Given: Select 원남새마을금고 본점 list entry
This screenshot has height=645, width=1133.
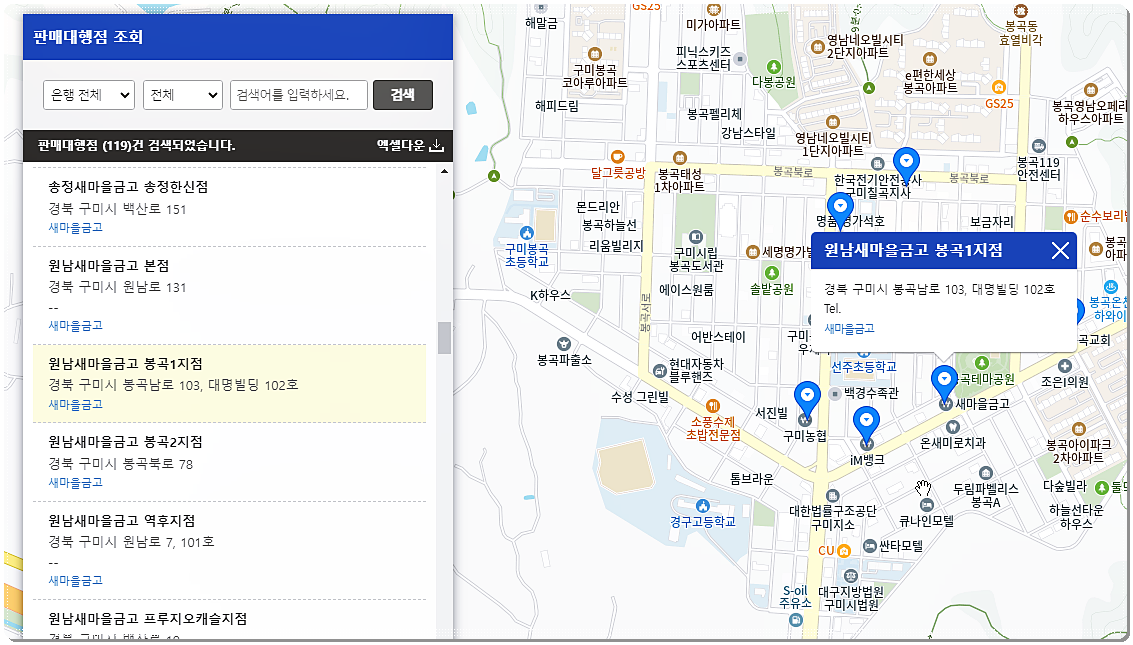Looking at the screenshot, I should tap(229, 295).
